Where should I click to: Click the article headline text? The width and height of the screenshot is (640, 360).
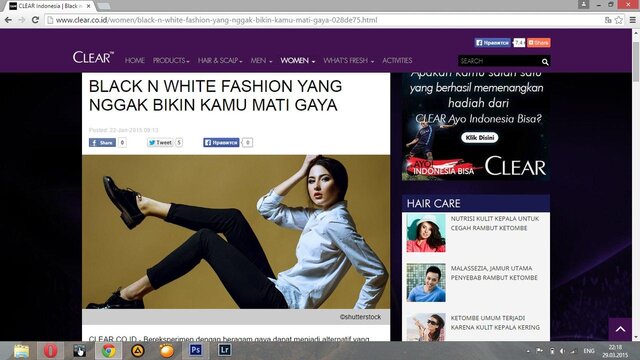216,96
